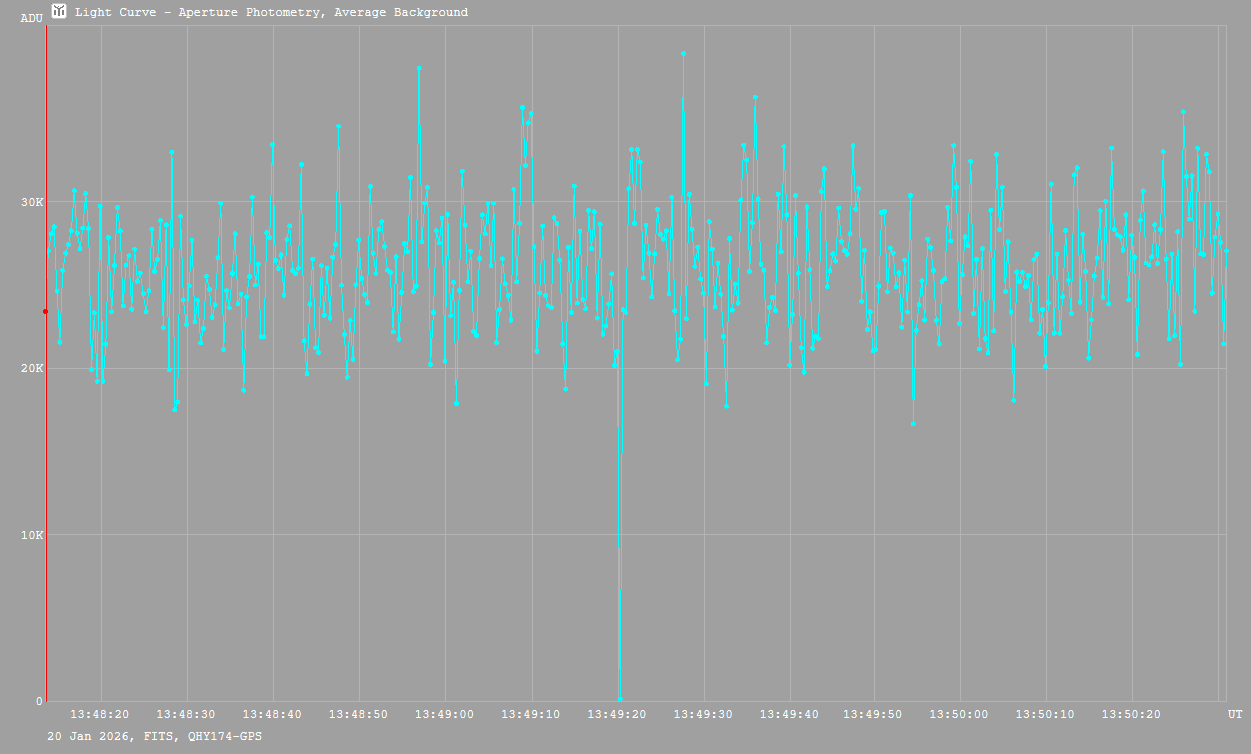Image resolution: width=1251 pixels, height=754 pixels.
Task: Click the red marker dot on left axis
Action: tap(45, 311)
